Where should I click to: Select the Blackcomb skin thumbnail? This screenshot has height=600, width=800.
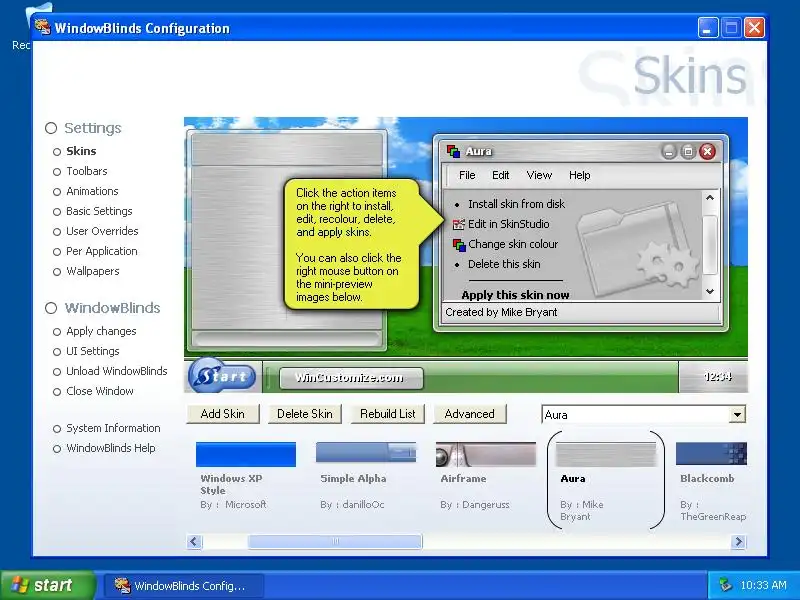711,453
